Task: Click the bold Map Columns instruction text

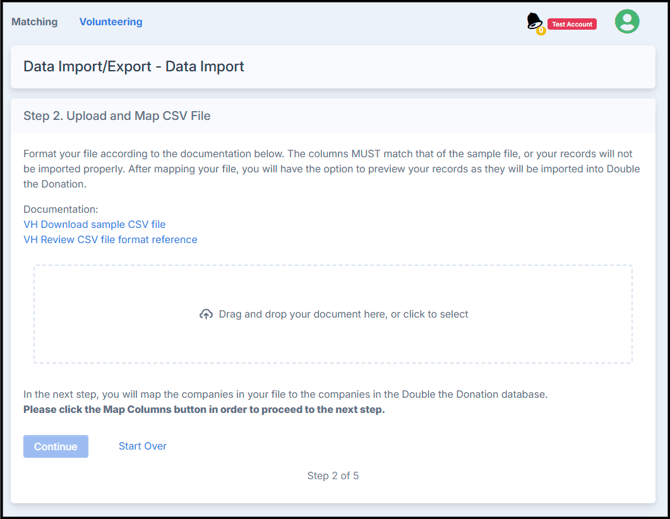Action: pyautogui.click(x=204, y=409)
